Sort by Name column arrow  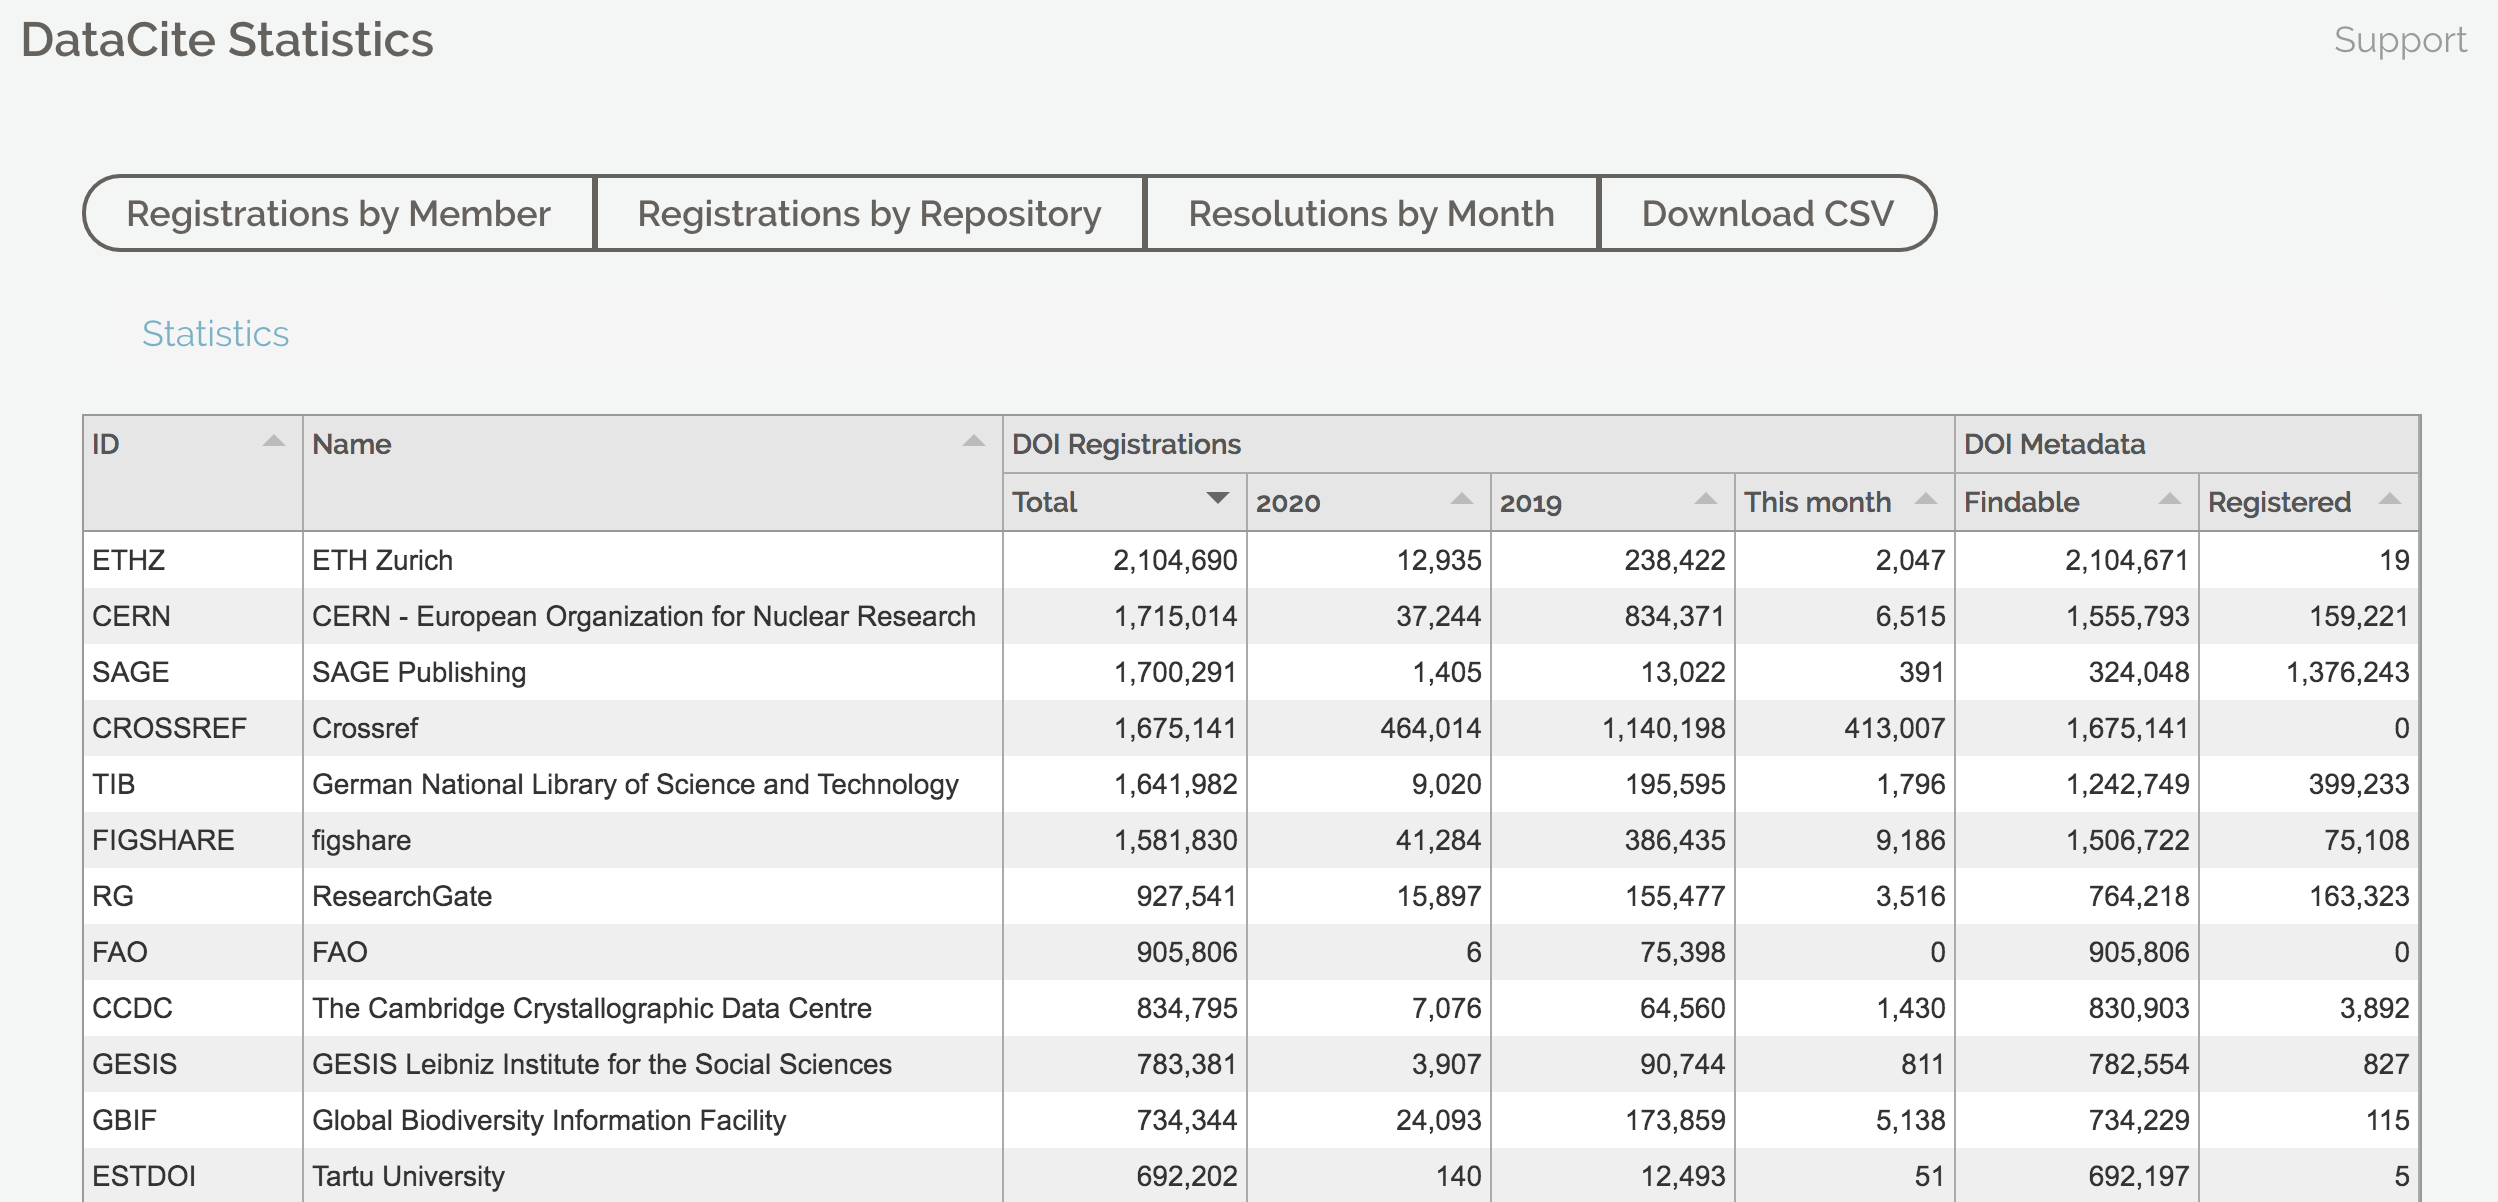click(974, 442)
